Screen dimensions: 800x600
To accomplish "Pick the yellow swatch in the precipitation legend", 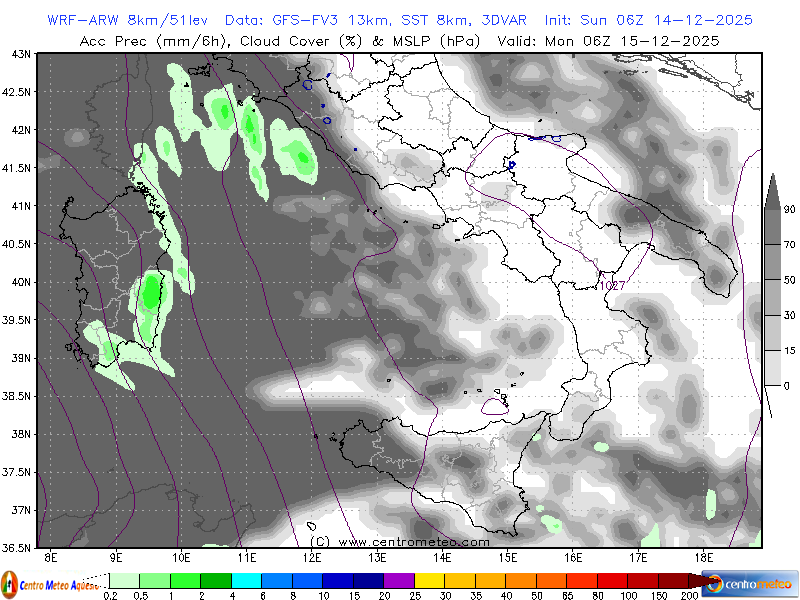I will pos(429,580).
